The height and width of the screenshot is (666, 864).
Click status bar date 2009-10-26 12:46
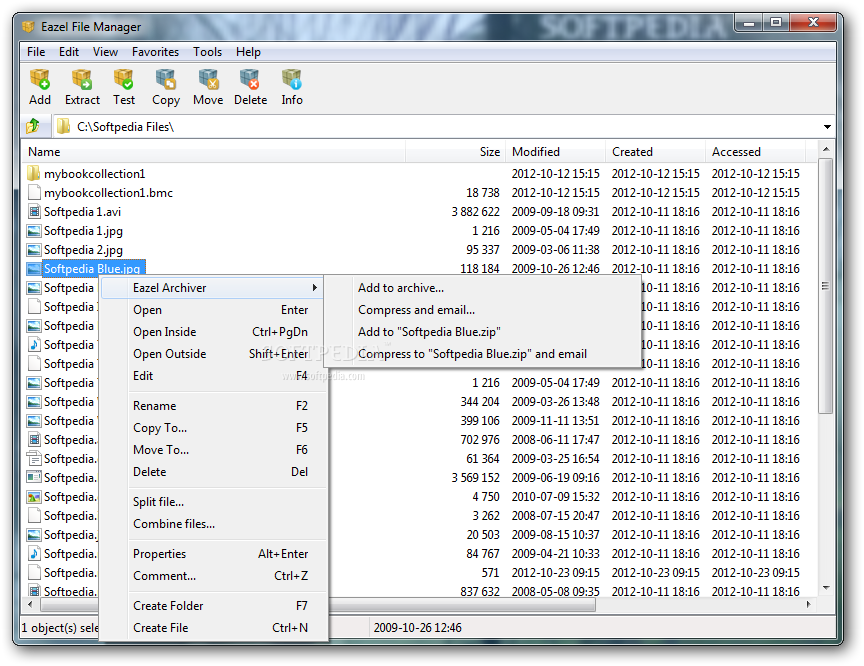click(x=418, y=627)
